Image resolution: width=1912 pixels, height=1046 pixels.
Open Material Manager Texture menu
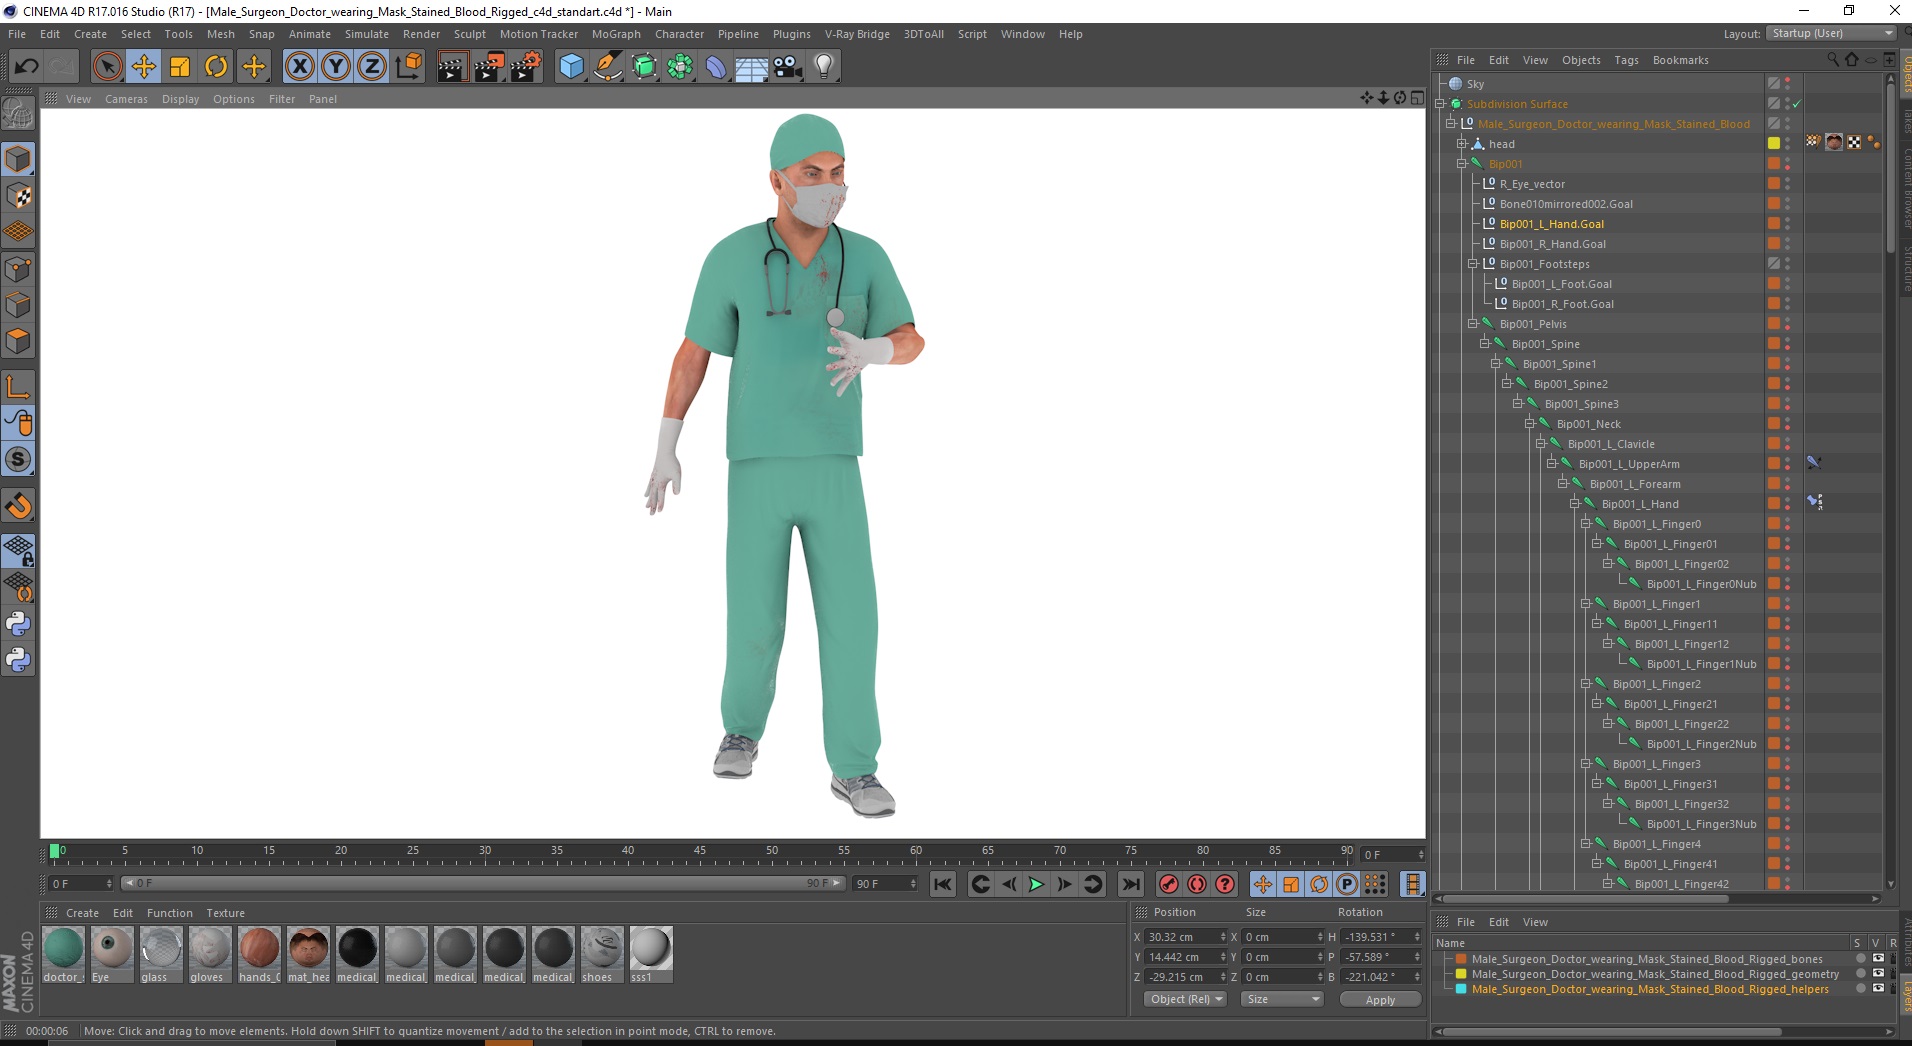tap(225, 913)
